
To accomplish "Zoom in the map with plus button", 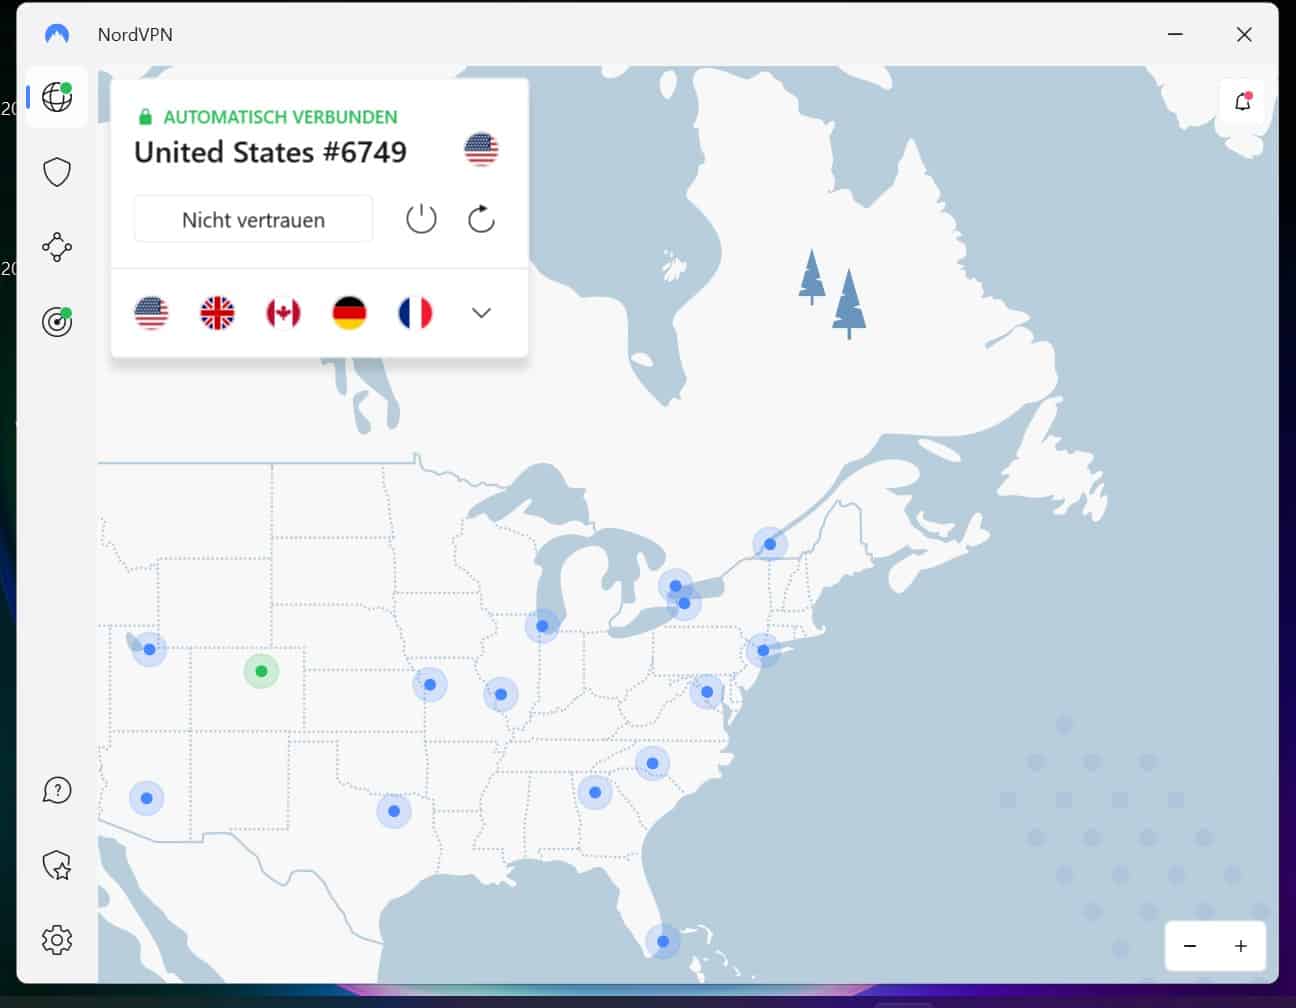I will coord(1241,946).
